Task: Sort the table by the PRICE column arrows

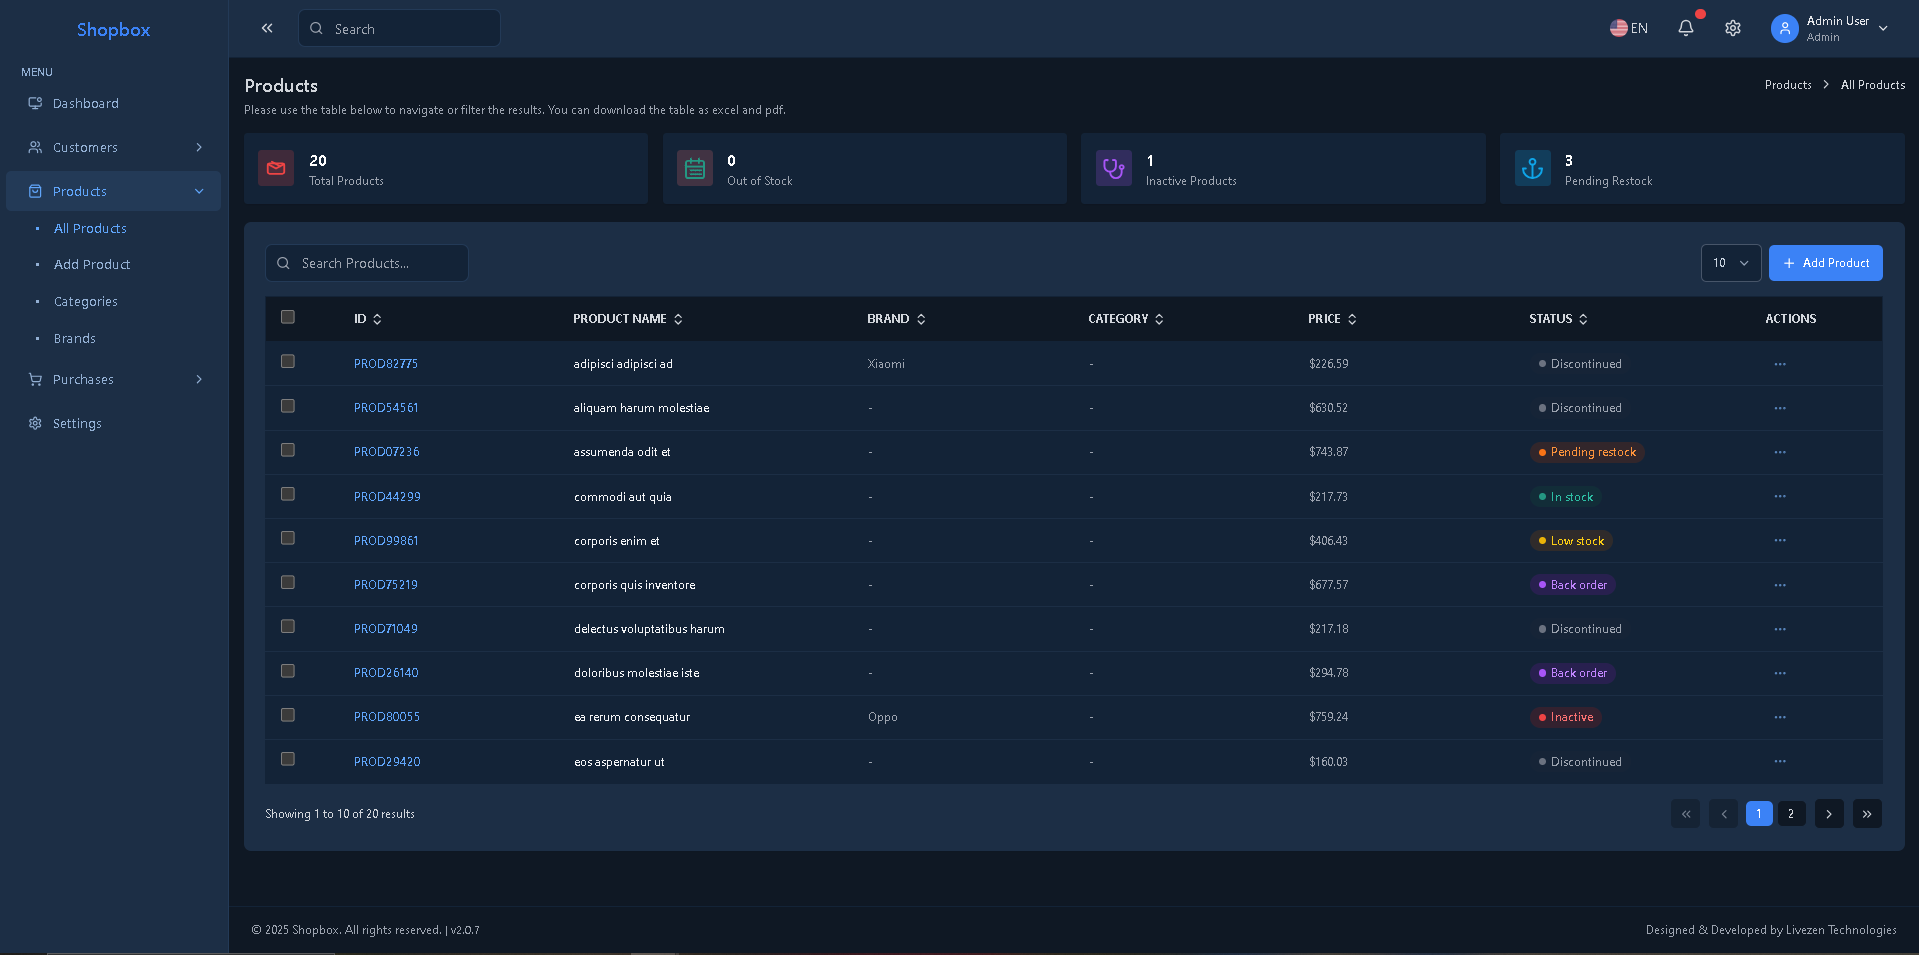Action: click(x=1352, y=319)
